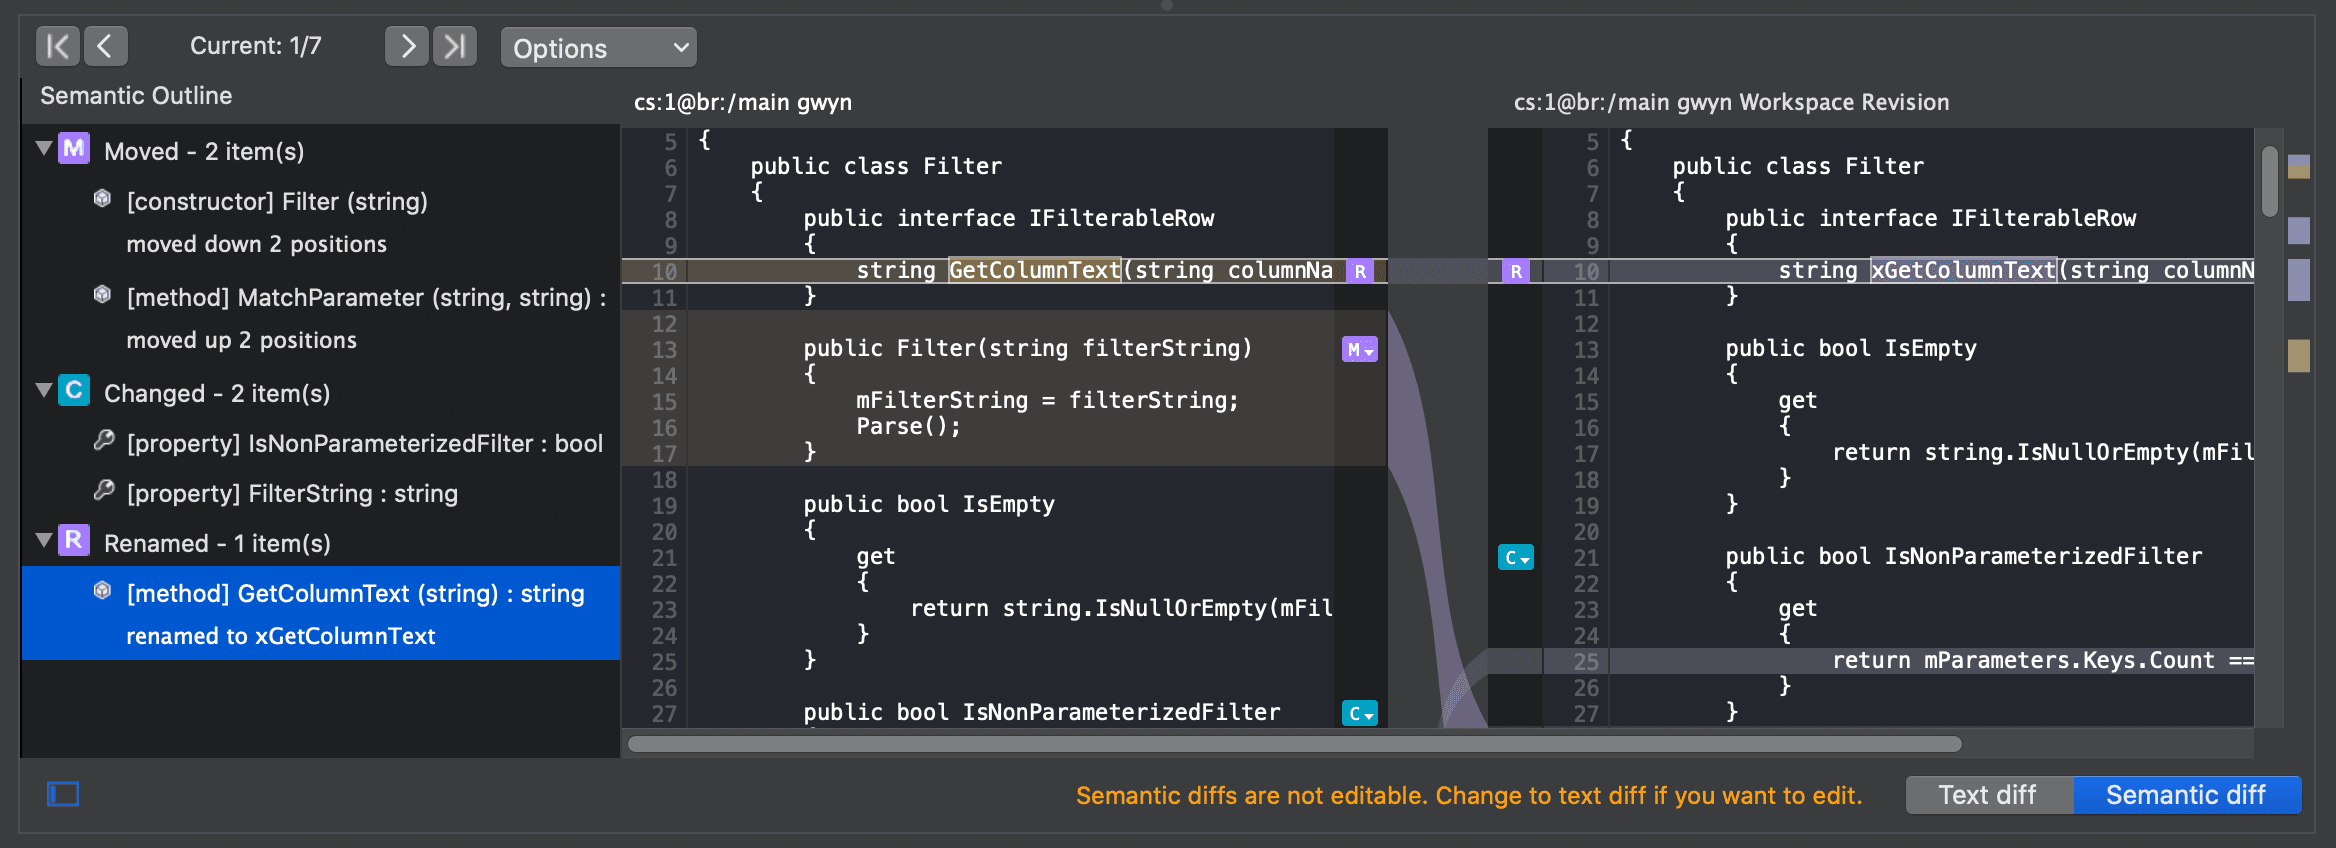Click the 'moved down 2 positions' text
This screenshot has width=2336, height=848.
(256, 244)
